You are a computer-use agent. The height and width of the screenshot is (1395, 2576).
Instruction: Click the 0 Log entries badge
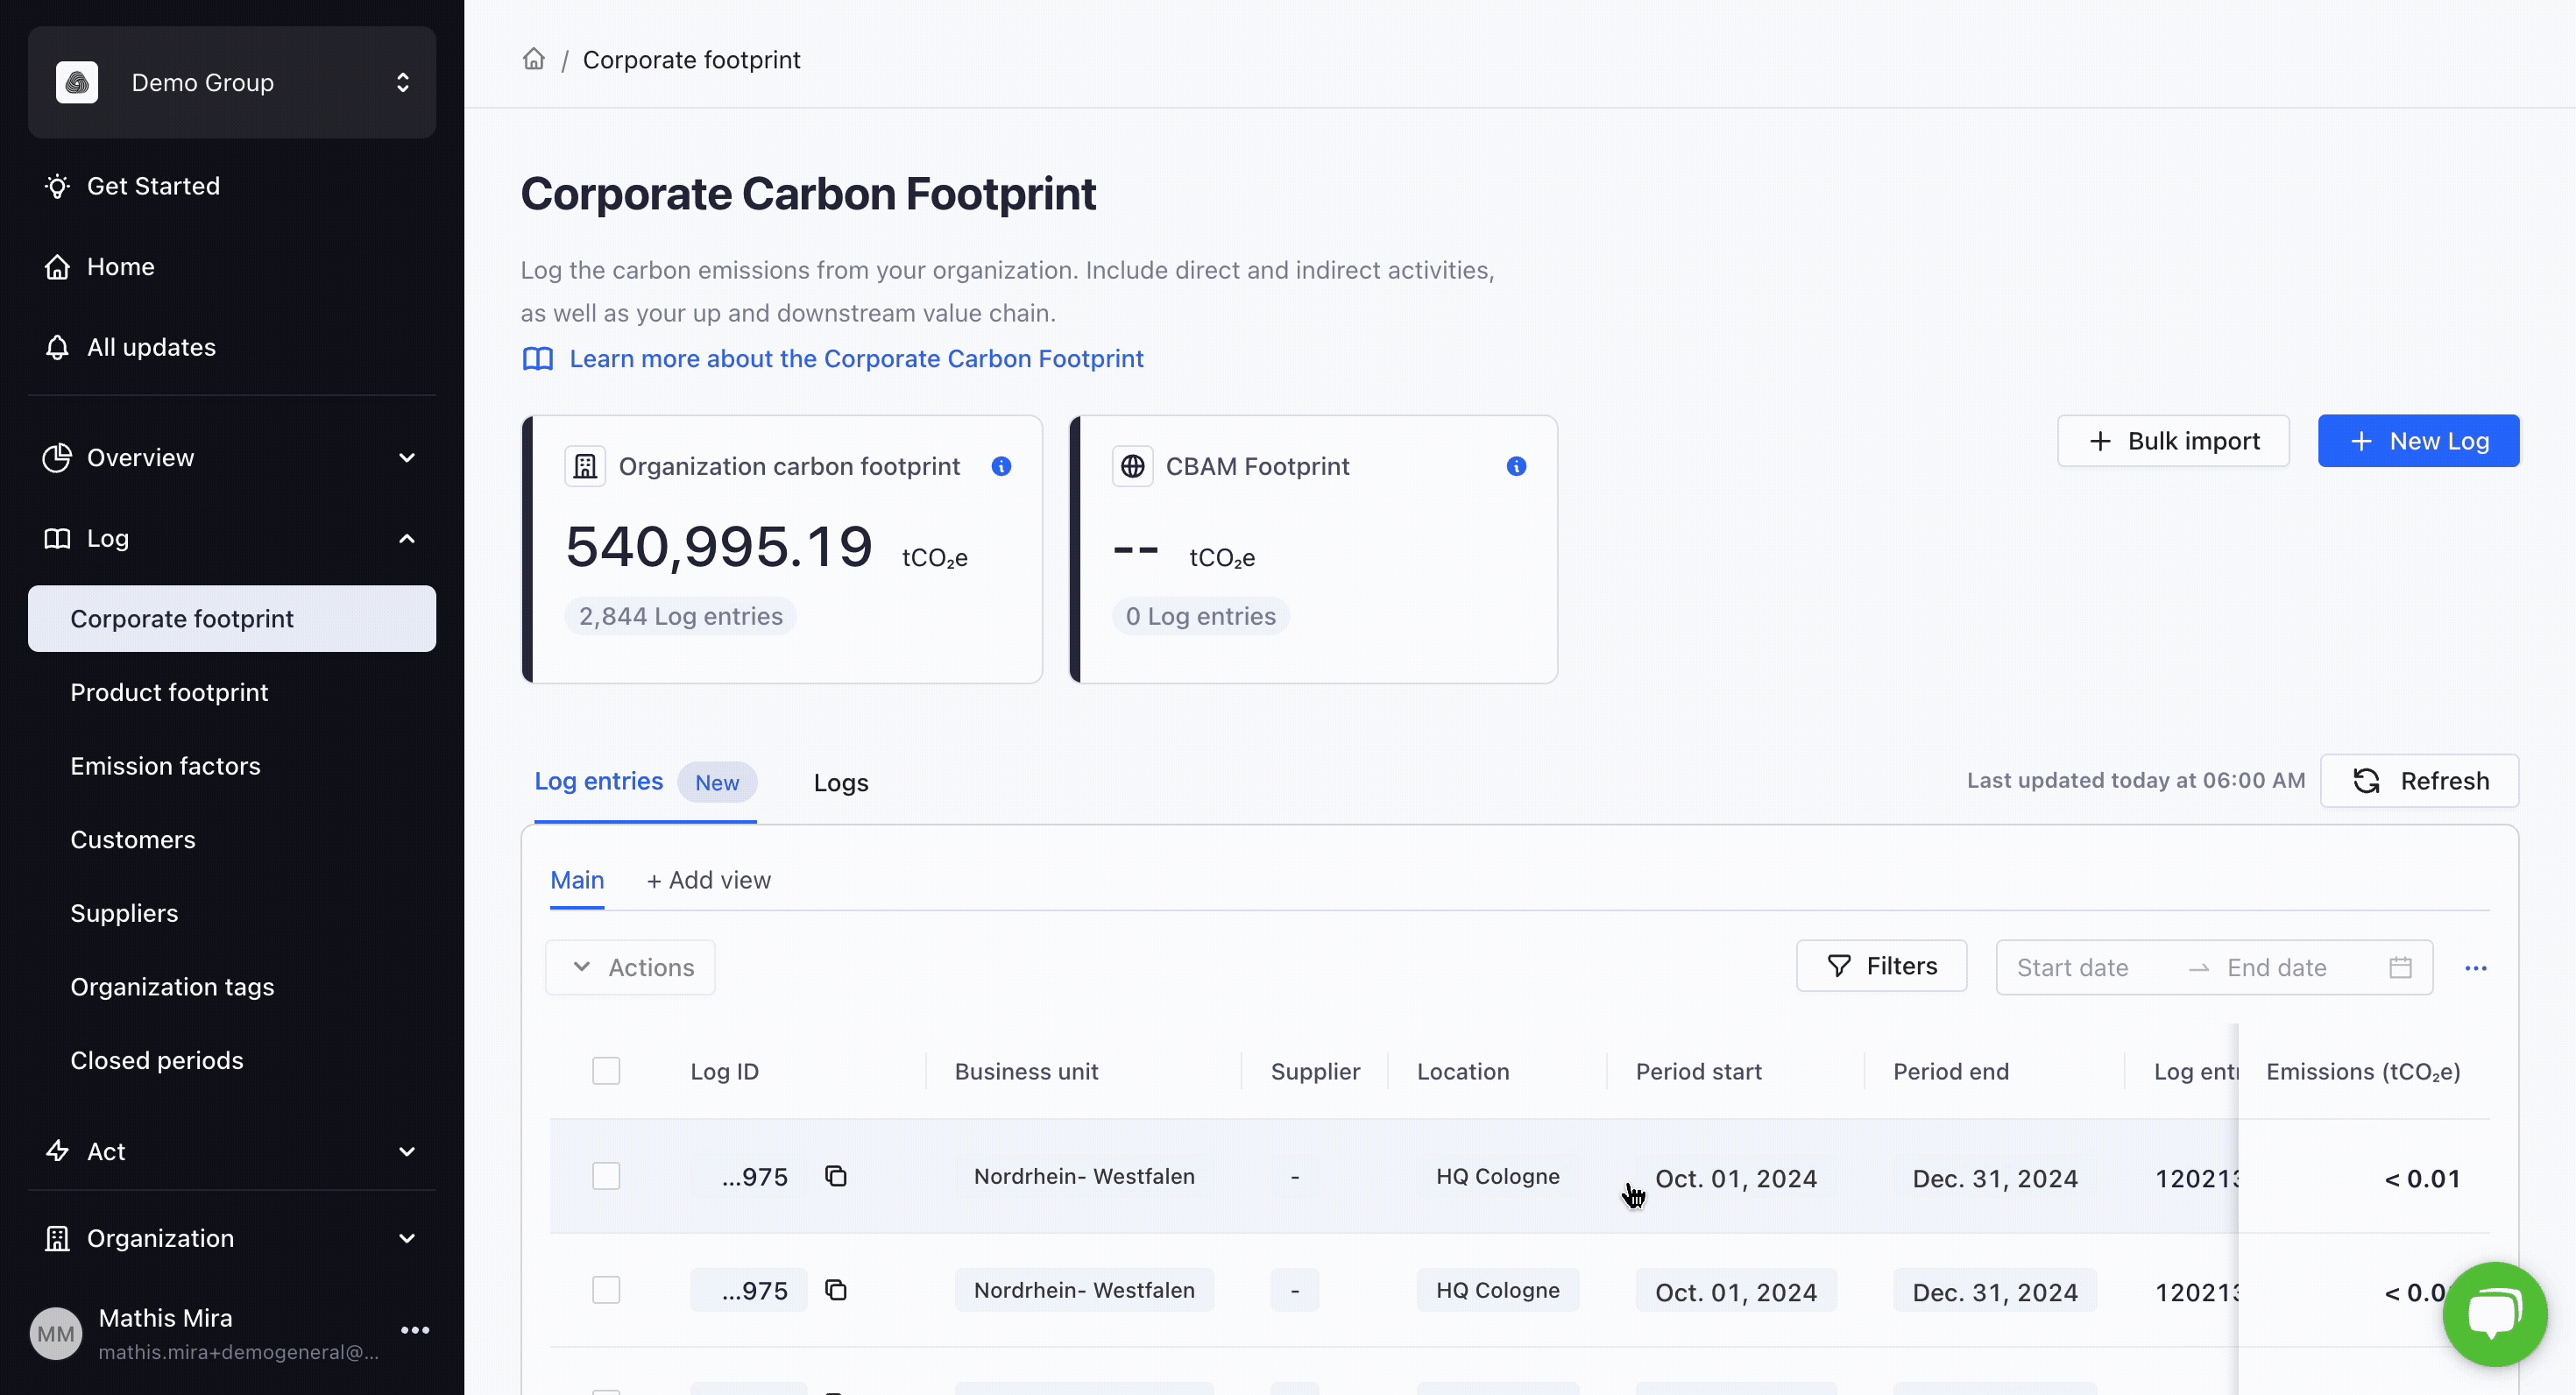point(1200,616)
